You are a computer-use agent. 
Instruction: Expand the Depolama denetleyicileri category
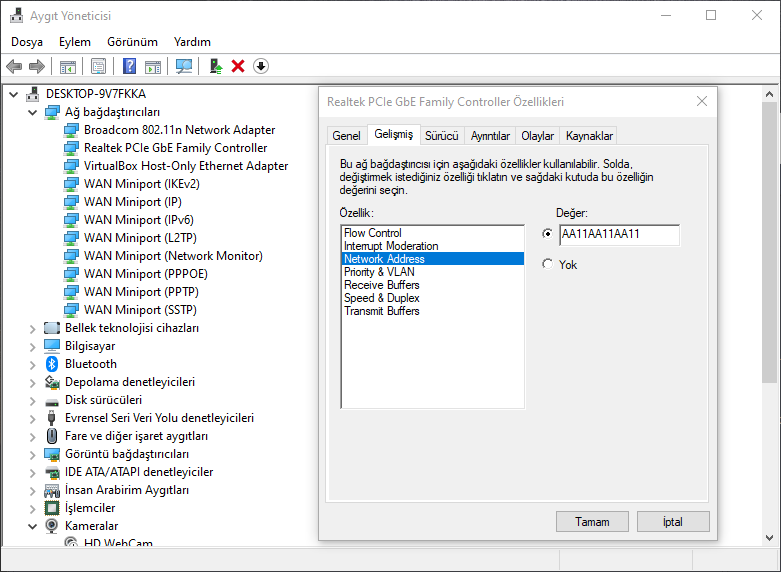tap(33, 383)
